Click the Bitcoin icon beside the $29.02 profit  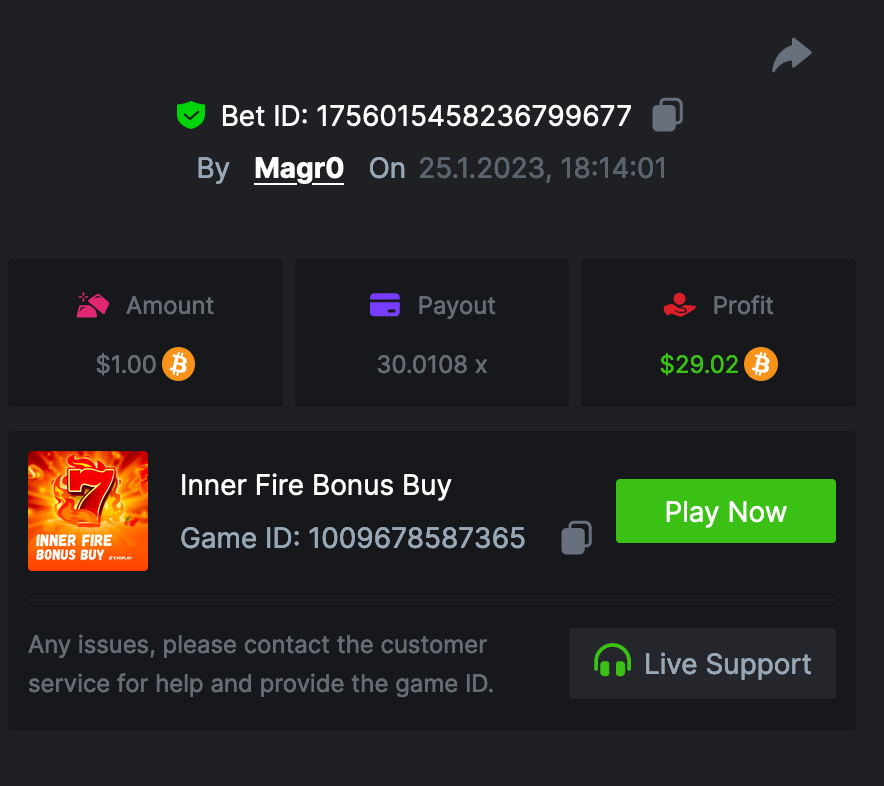(761, 364)
